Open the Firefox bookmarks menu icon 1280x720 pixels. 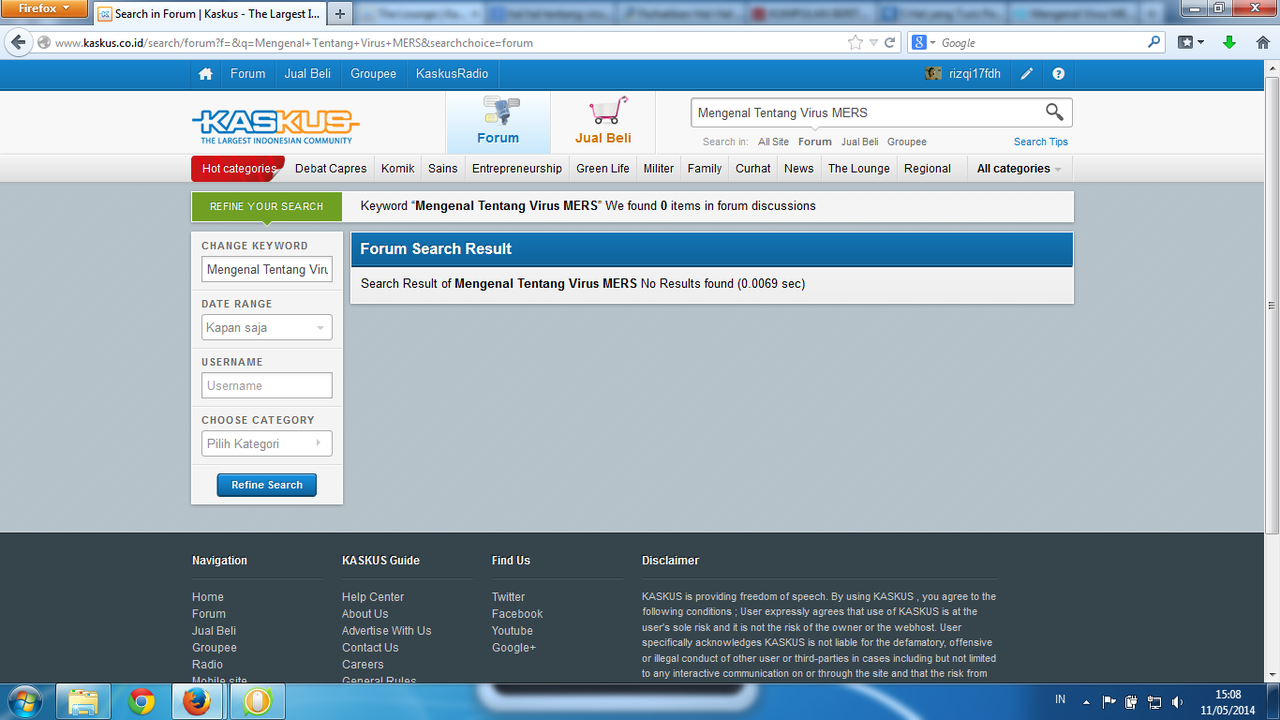[1190, 43]
